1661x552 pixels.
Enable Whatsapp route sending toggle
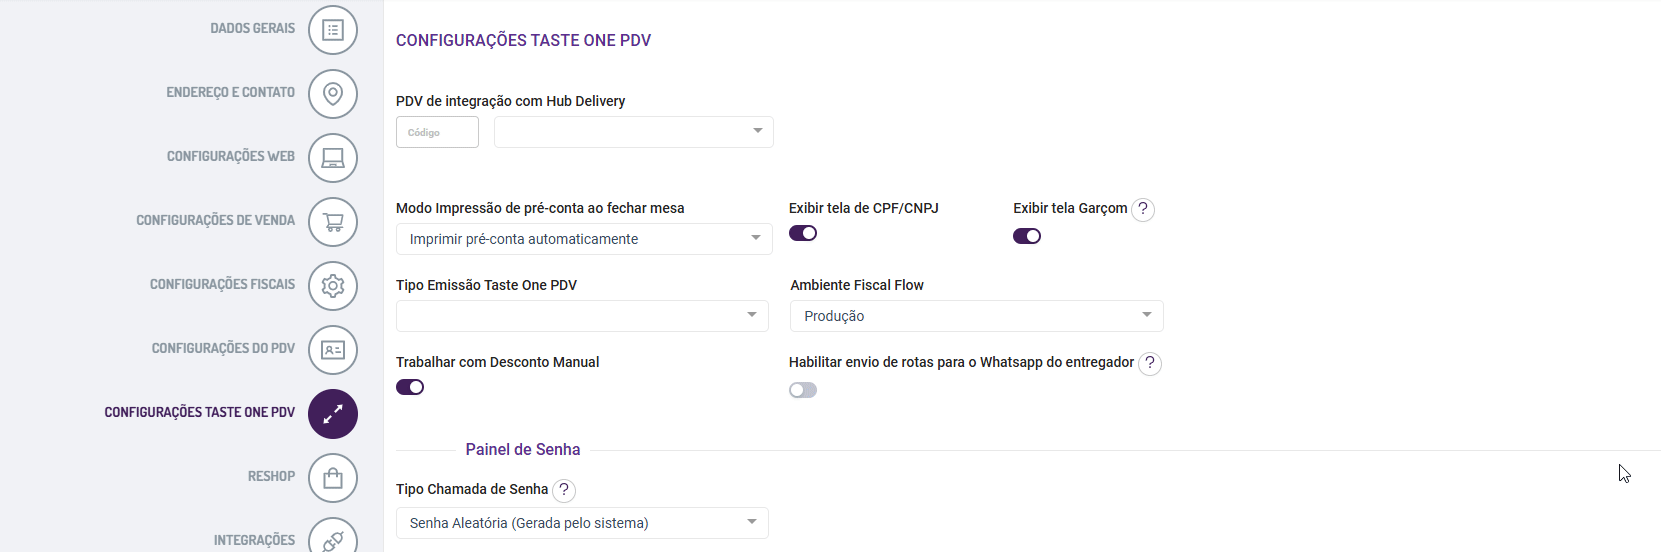point(803,390)
